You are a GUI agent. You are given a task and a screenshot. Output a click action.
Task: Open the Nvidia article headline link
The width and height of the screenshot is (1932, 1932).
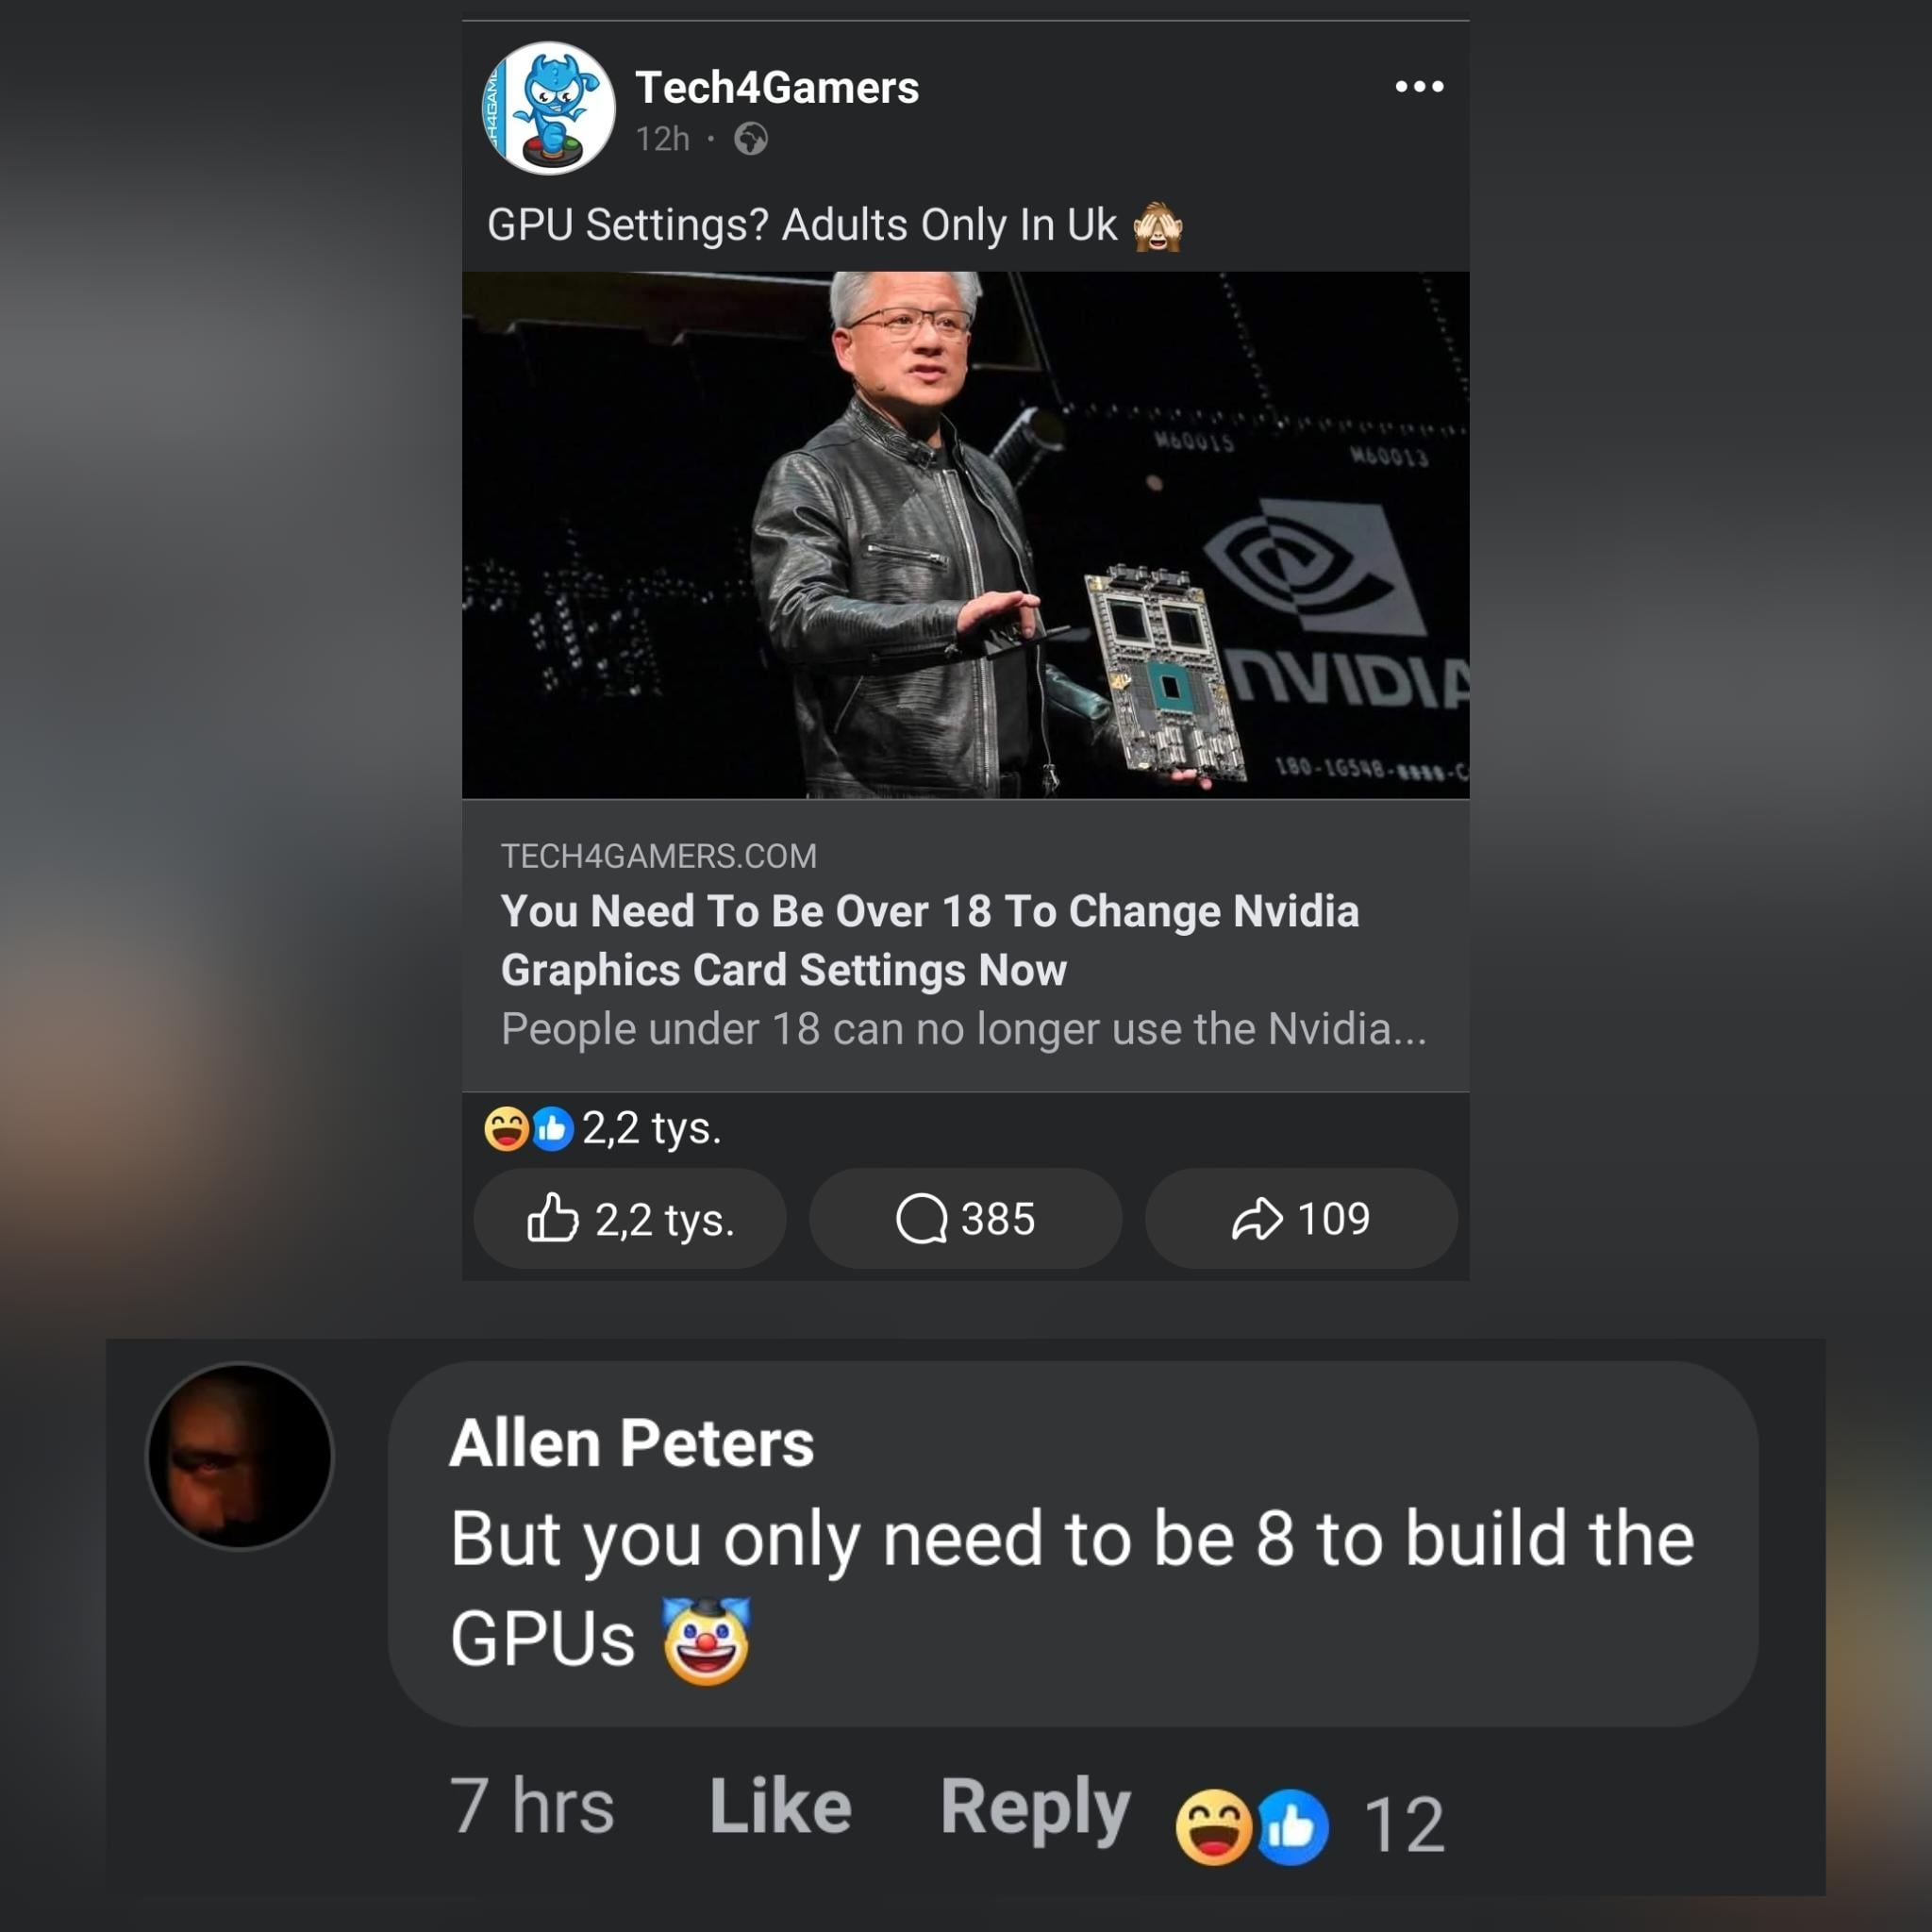click(930, 940)
